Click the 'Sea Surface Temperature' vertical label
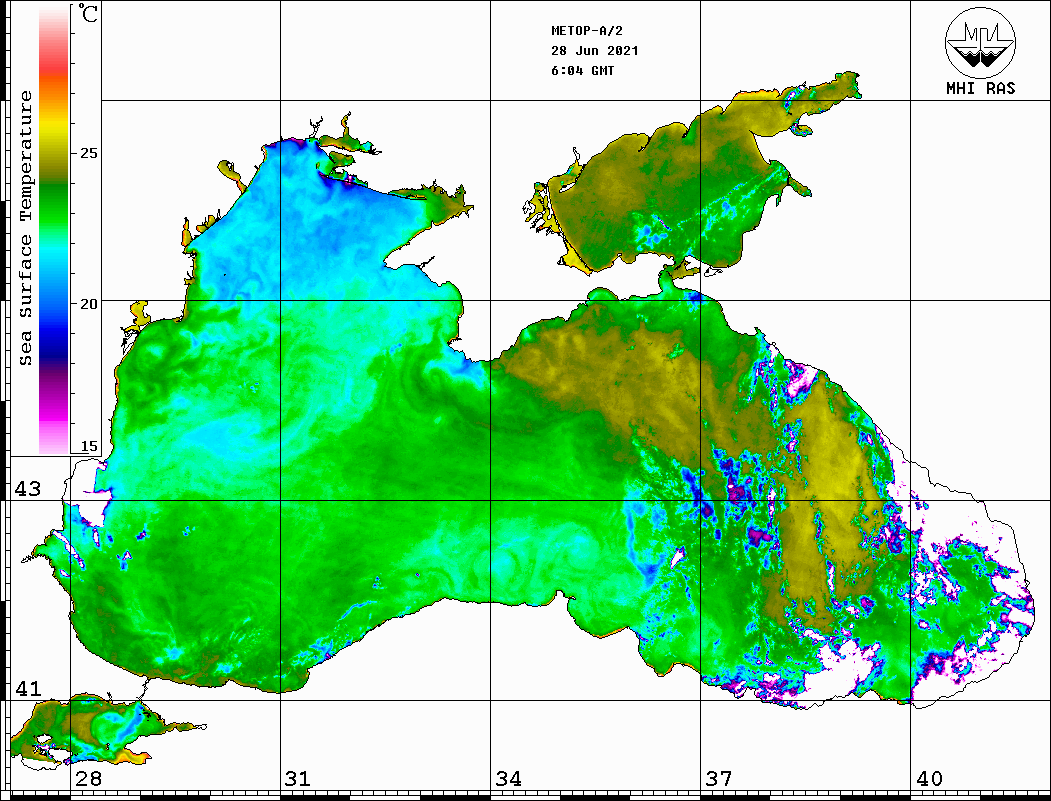This screenshot has height=801, width=1051. (25, 229)
